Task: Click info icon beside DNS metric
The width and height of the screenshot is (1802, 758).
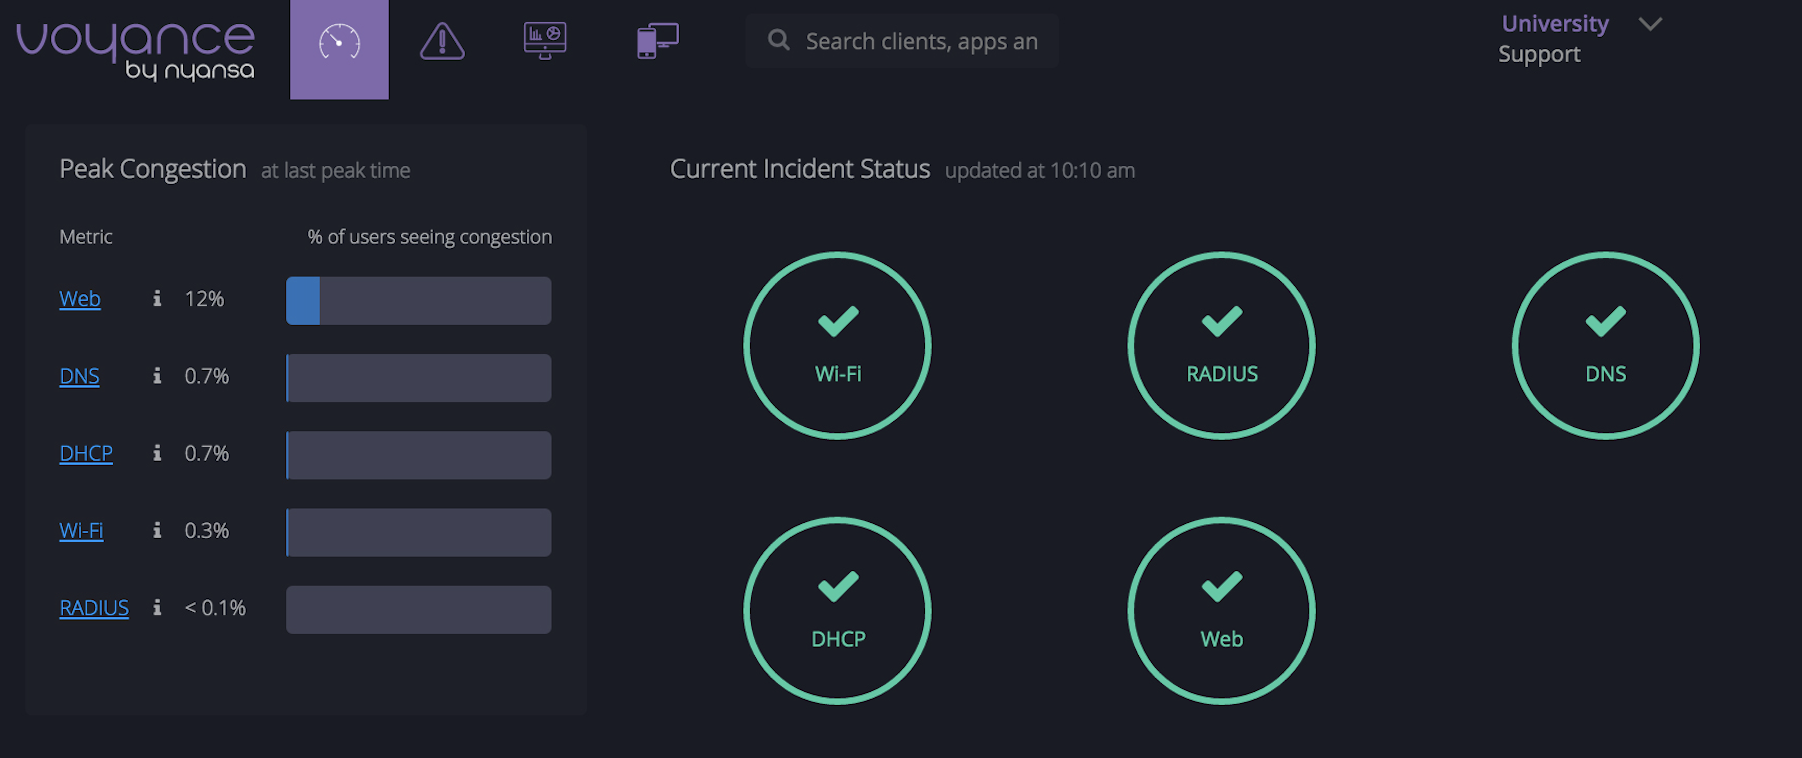Action: click(x=157, y=376)
